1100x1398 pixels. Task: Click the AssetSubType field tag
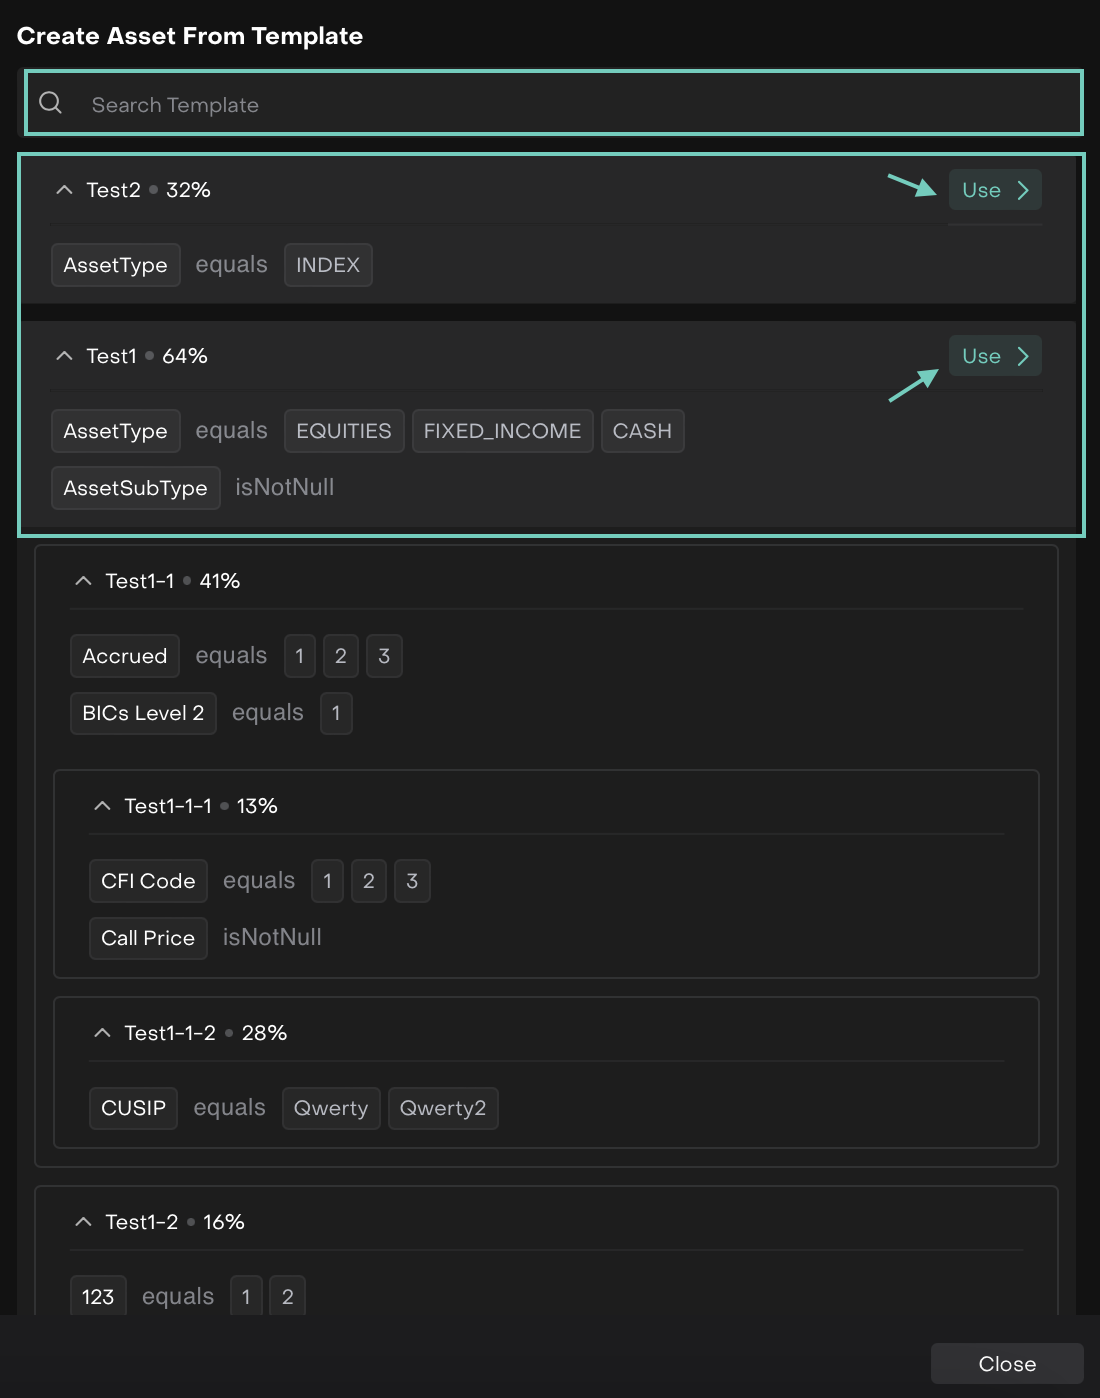point(135,488)
